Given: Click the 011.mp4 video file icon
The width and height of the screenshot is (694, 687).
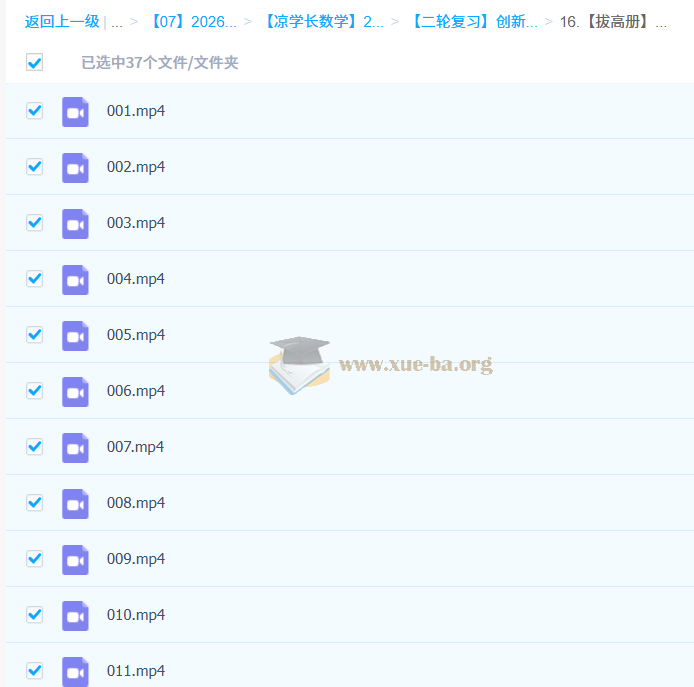Looking at the screenshot, I should pos(75,670).
